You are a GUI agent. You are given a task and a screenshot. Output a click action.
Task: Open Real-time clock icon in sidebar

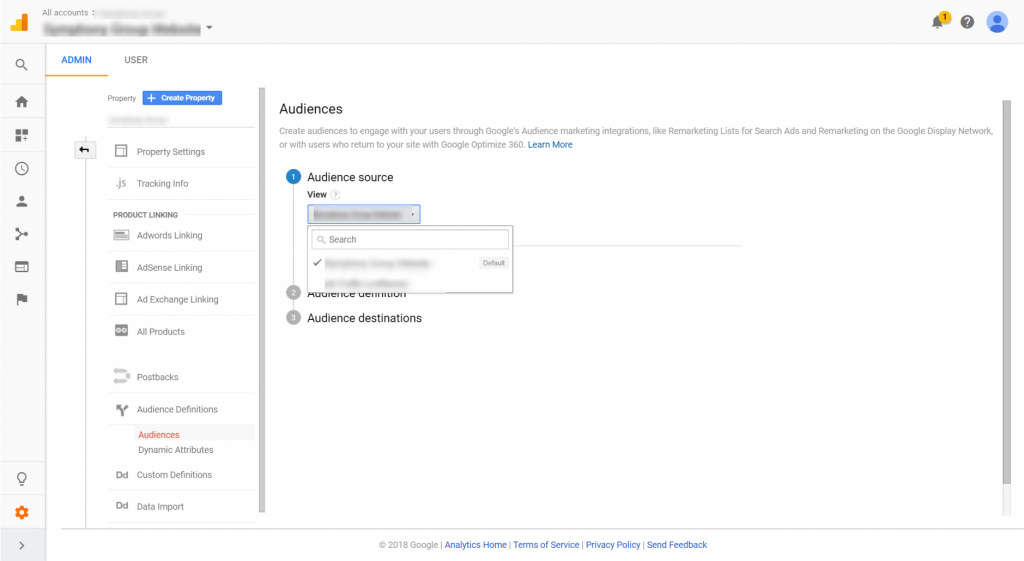coord(21,168)
